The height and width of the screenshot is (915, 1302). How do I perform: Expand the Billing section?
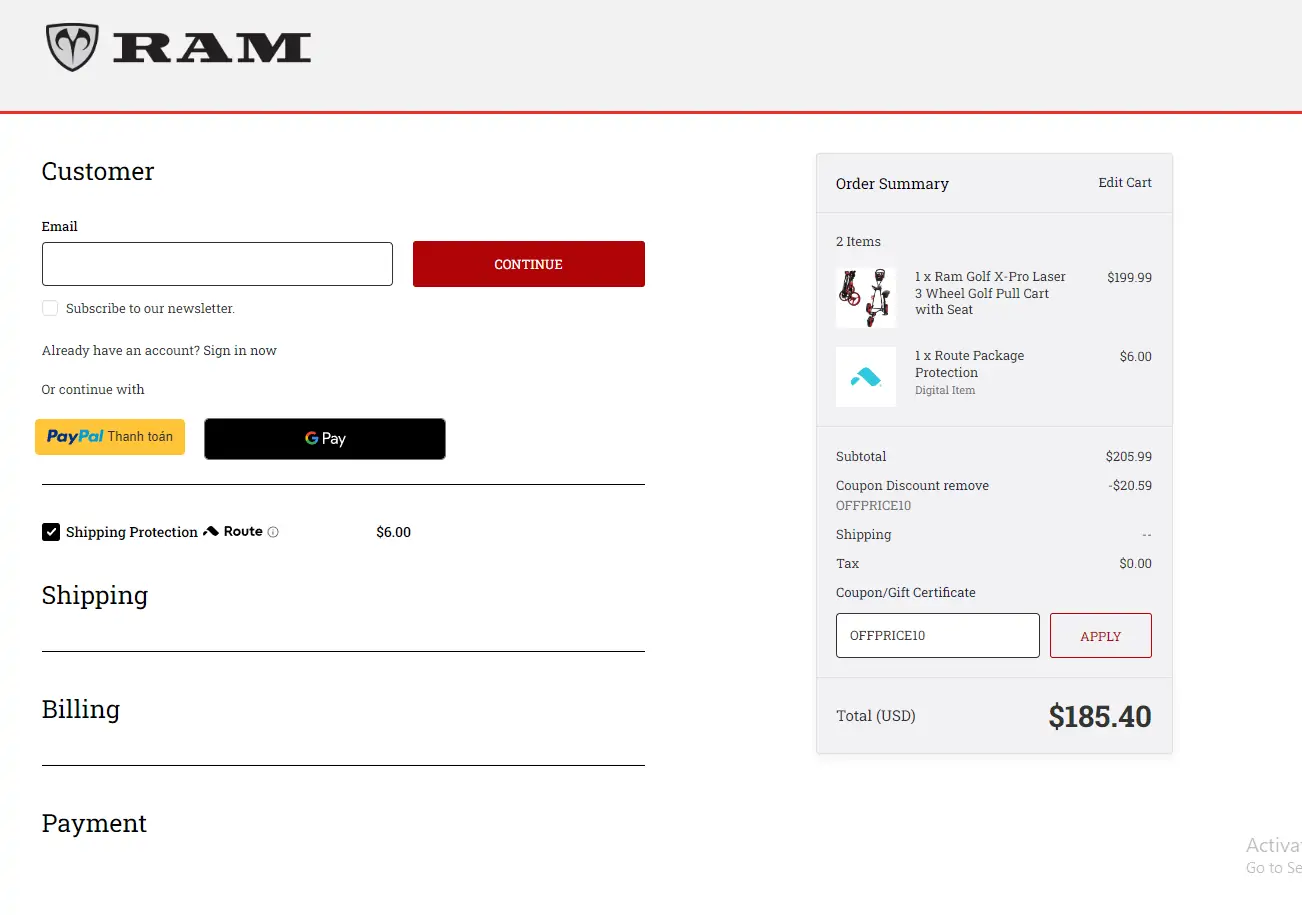pyautogui.click(x=80, y=709)
